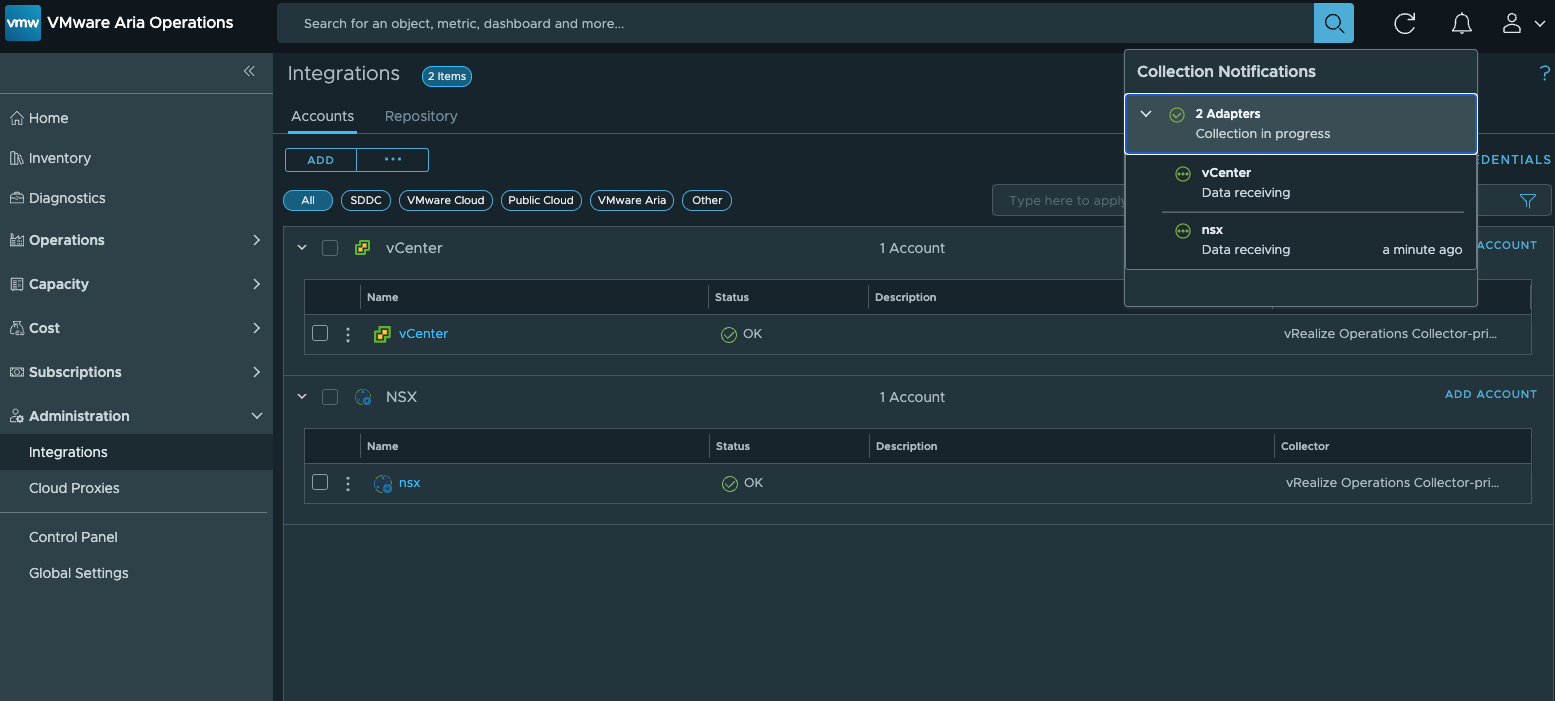Click the VMware logo icon
The image size is (1555, 701).
(x=23, y=22)
